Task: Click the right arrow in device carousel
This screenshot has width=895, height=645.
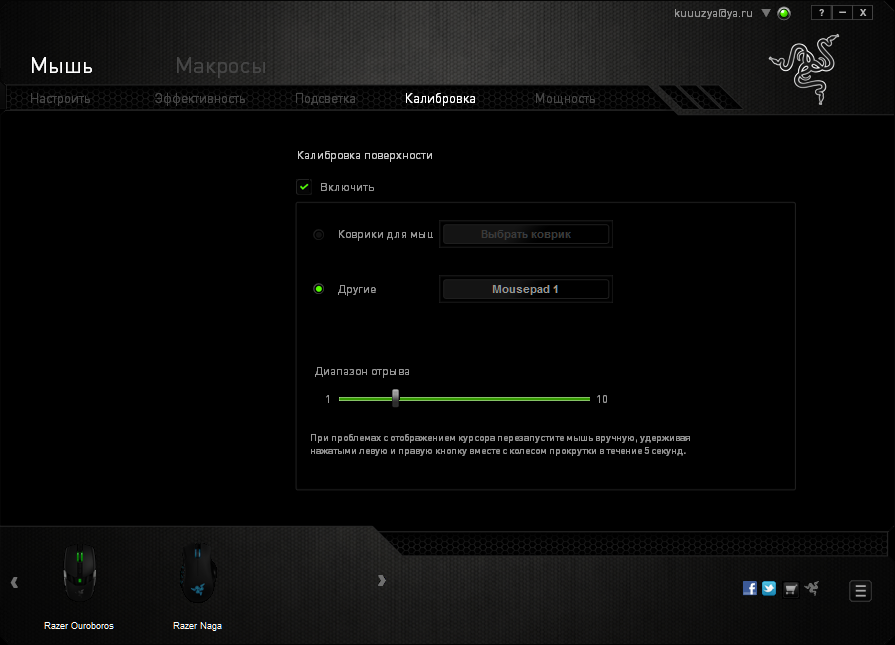Action: pos(382,580)
